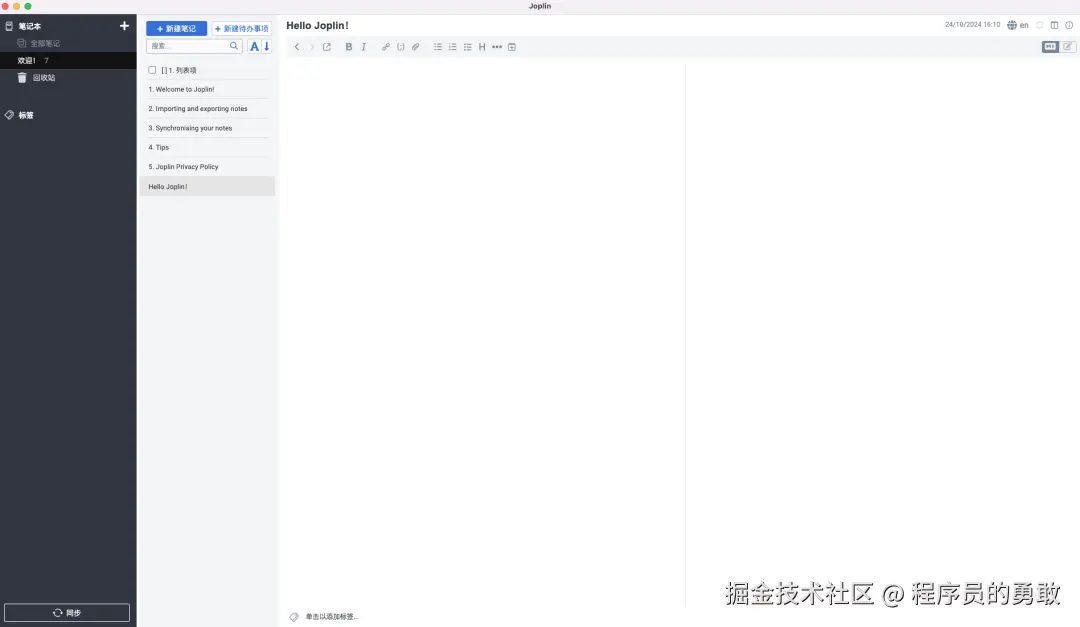Switch to the Rich Text editor toggle
This screenshot has width=1080, height=627.
(x=1066, y=46)
